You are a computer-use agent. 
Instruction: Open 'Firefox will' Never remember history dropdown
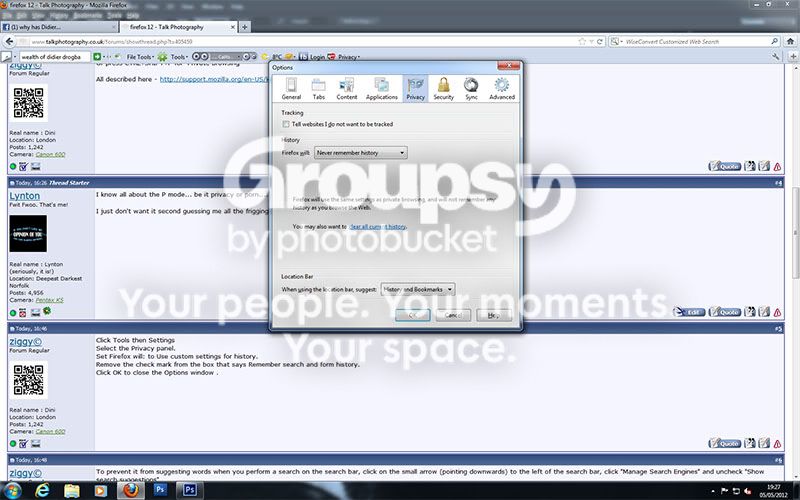(360, 153)
